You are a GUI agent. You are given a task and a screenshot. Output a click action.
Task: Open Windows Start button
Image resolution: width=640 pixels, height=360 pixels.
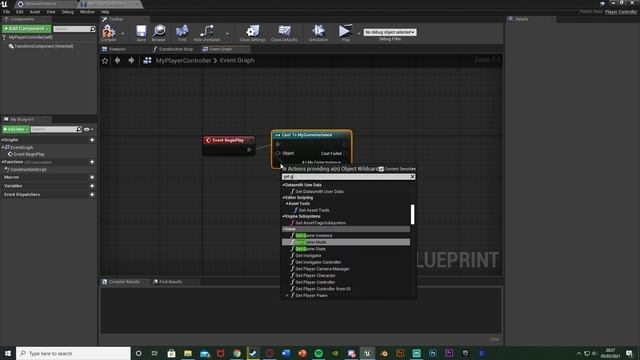tap(8, 353)
